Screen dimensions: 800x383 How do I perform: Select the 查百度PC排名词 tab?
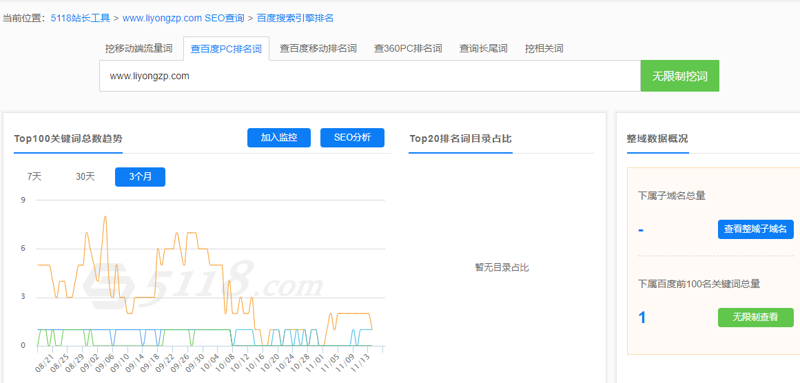click(x=226, y=49)
